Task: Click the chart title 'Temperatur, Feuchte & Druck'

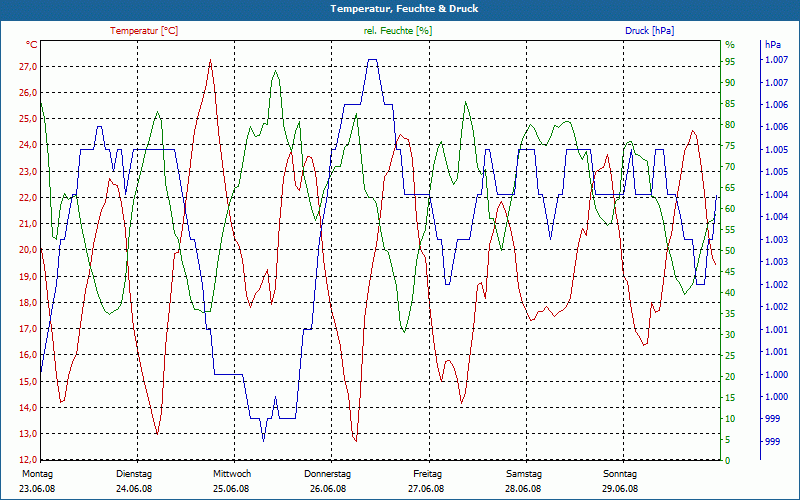Action: pos(404,9)
